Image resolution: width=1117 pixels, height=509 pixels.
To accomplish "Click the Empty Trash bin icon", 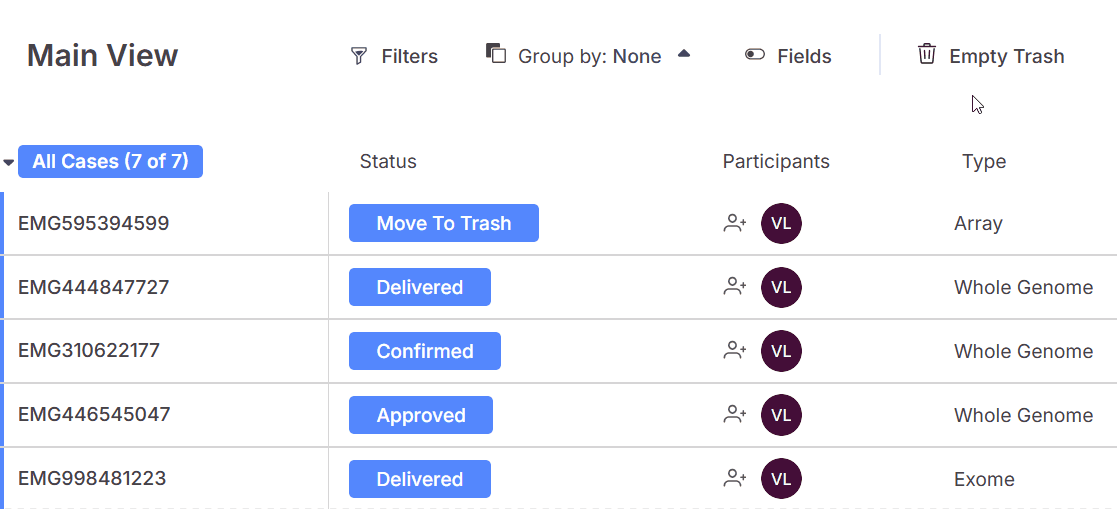I will point(927,54).
